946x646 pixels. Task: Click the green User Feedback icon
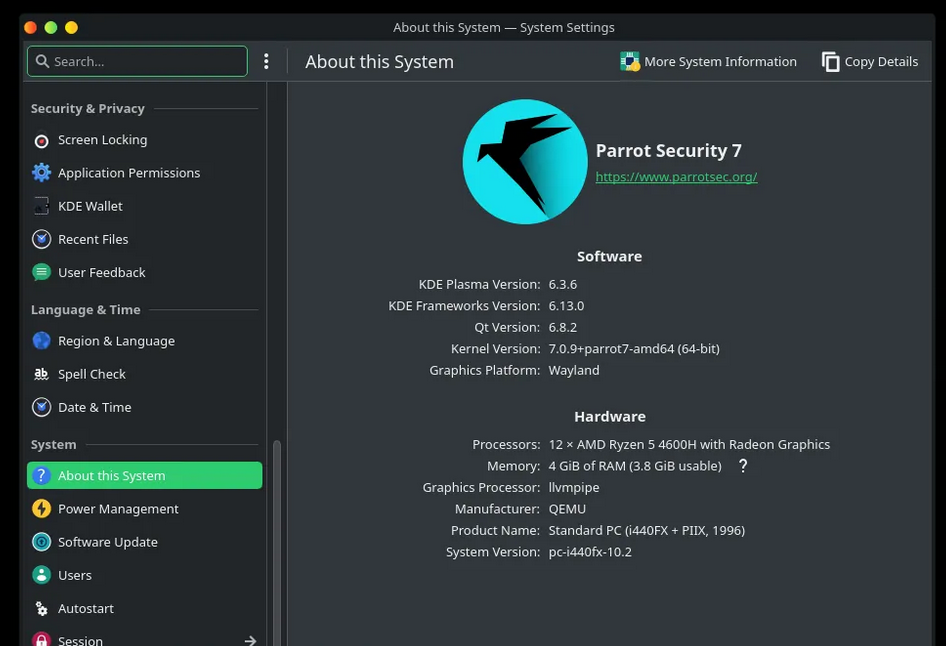[x=41, y=273]
